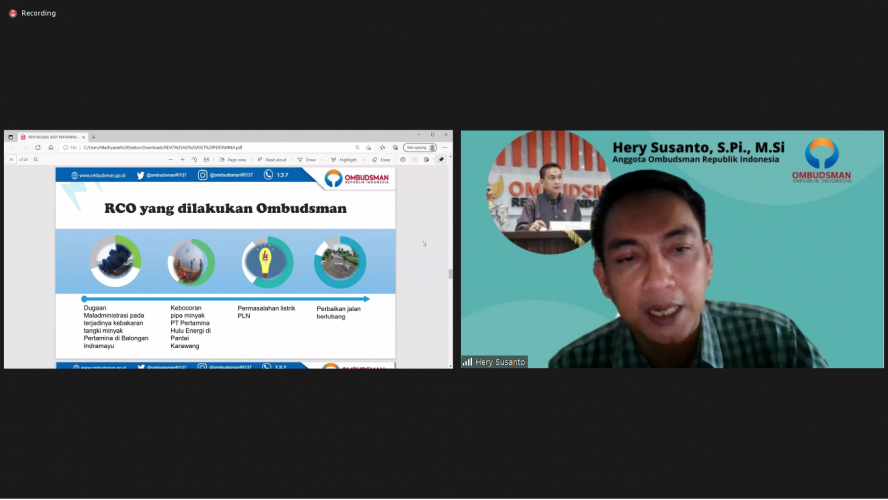Click the PDF vertical scrollbar thumb
888x500 pixels.
coord(449,273)
